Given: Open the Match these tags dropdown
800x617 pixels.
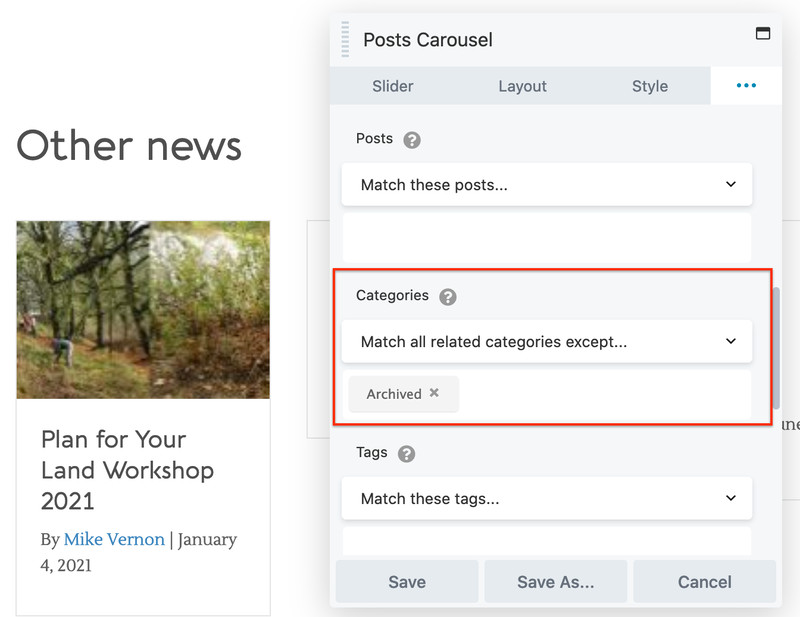Looking at the screenshot, I should 546,498.
